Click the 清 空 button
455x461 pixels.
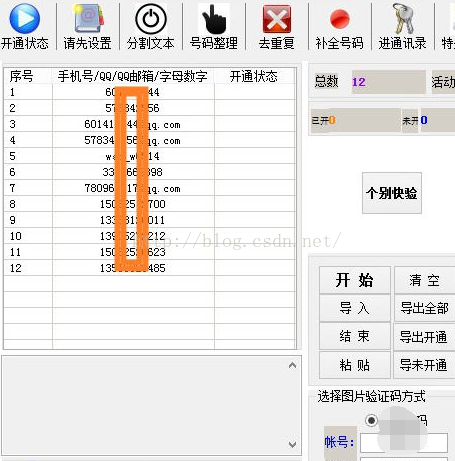pyautogui.click(x=425, y=280)
